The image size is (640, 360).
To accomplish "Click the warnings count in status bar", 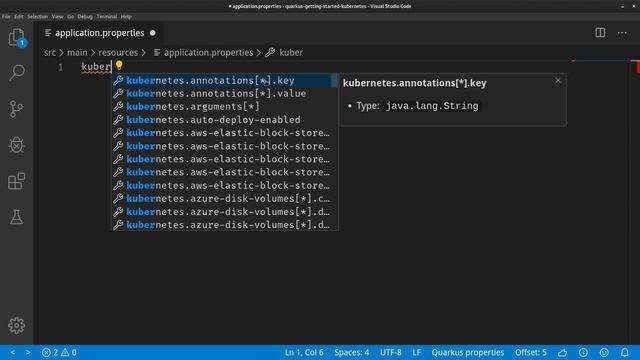I will (x=69, y=352).
